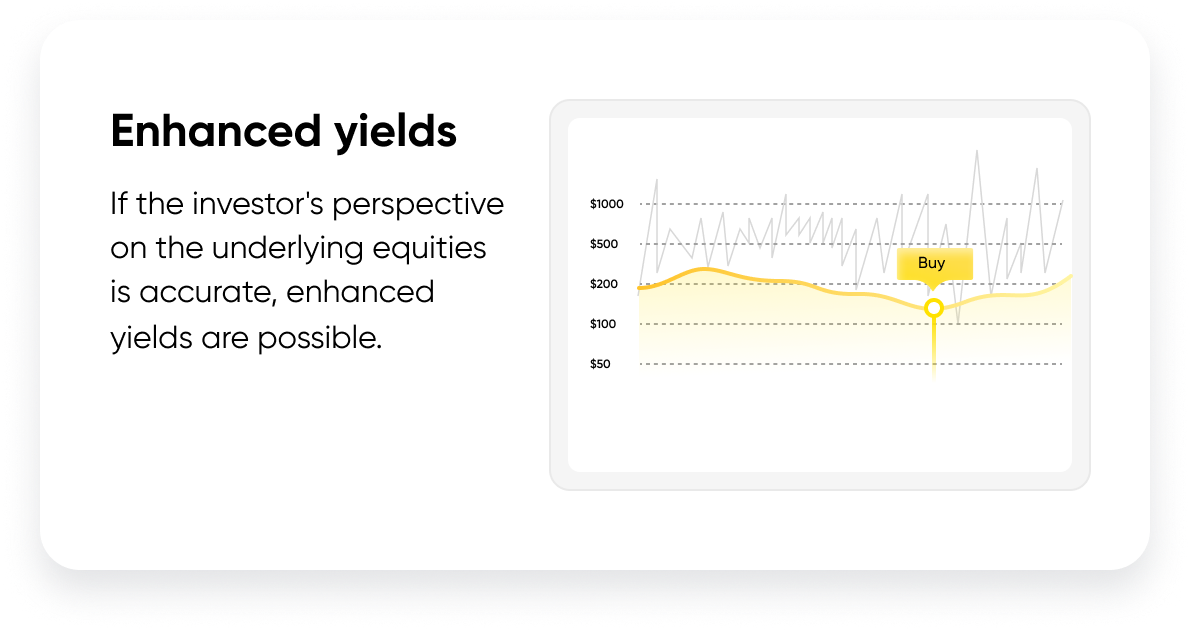Click the yellow curve's peak near $200
Viewport: 1190px width, 630px height.
click(x=706, y=269)
